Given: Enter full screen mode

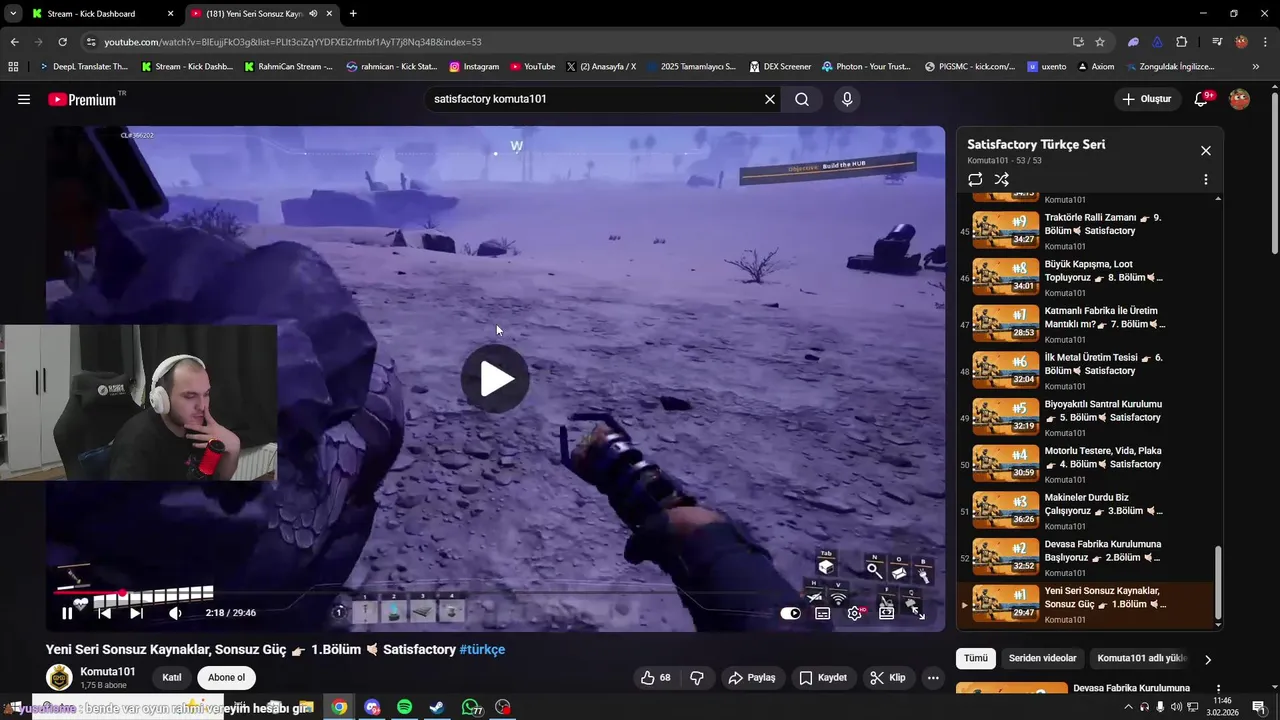Looking at the screenshot, I should pos(918,613).
